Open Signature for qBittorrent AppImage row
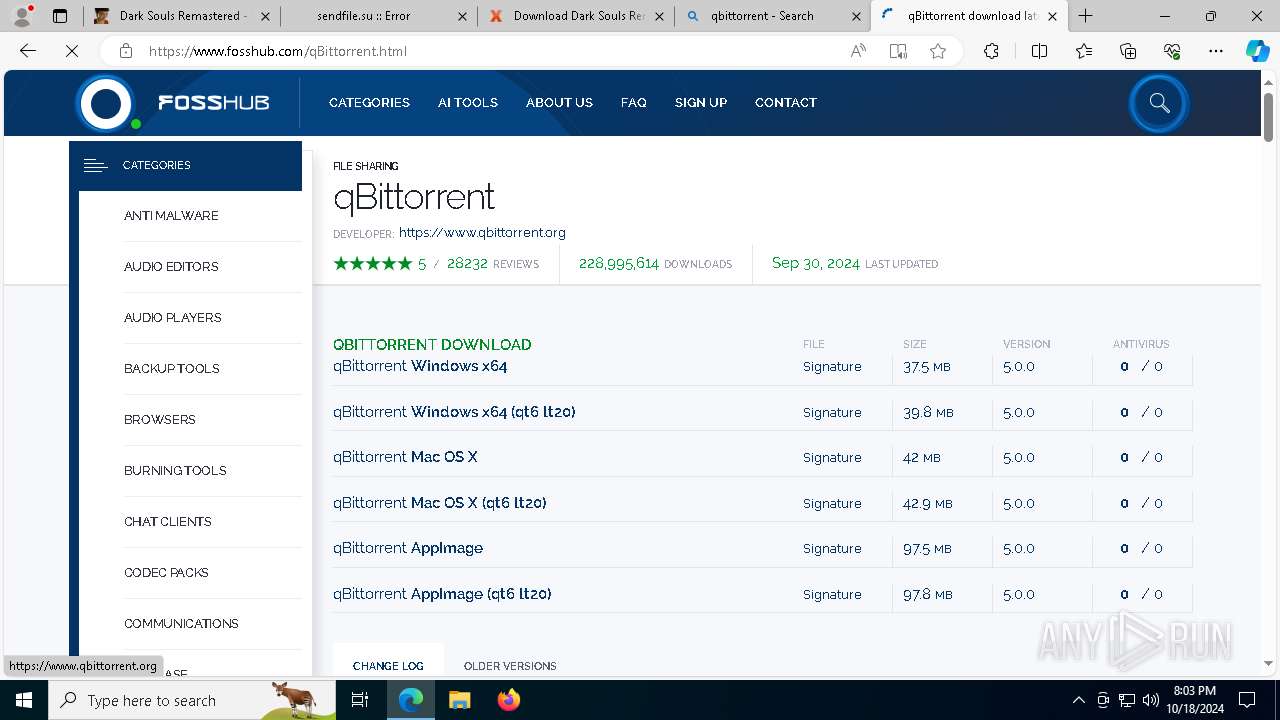This screenshot has width=1280, height=720. (832, 549)
